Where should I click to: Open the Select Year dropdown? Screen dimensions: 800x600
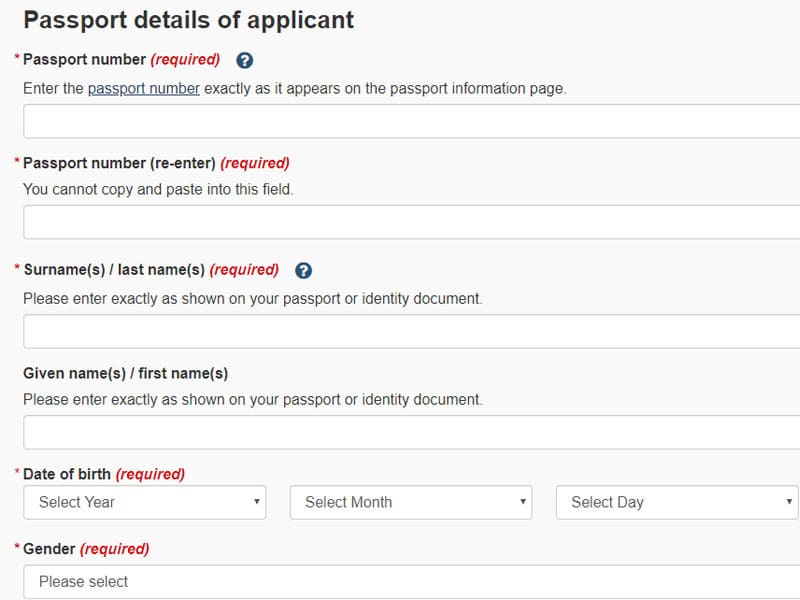[x=145, y=502]
